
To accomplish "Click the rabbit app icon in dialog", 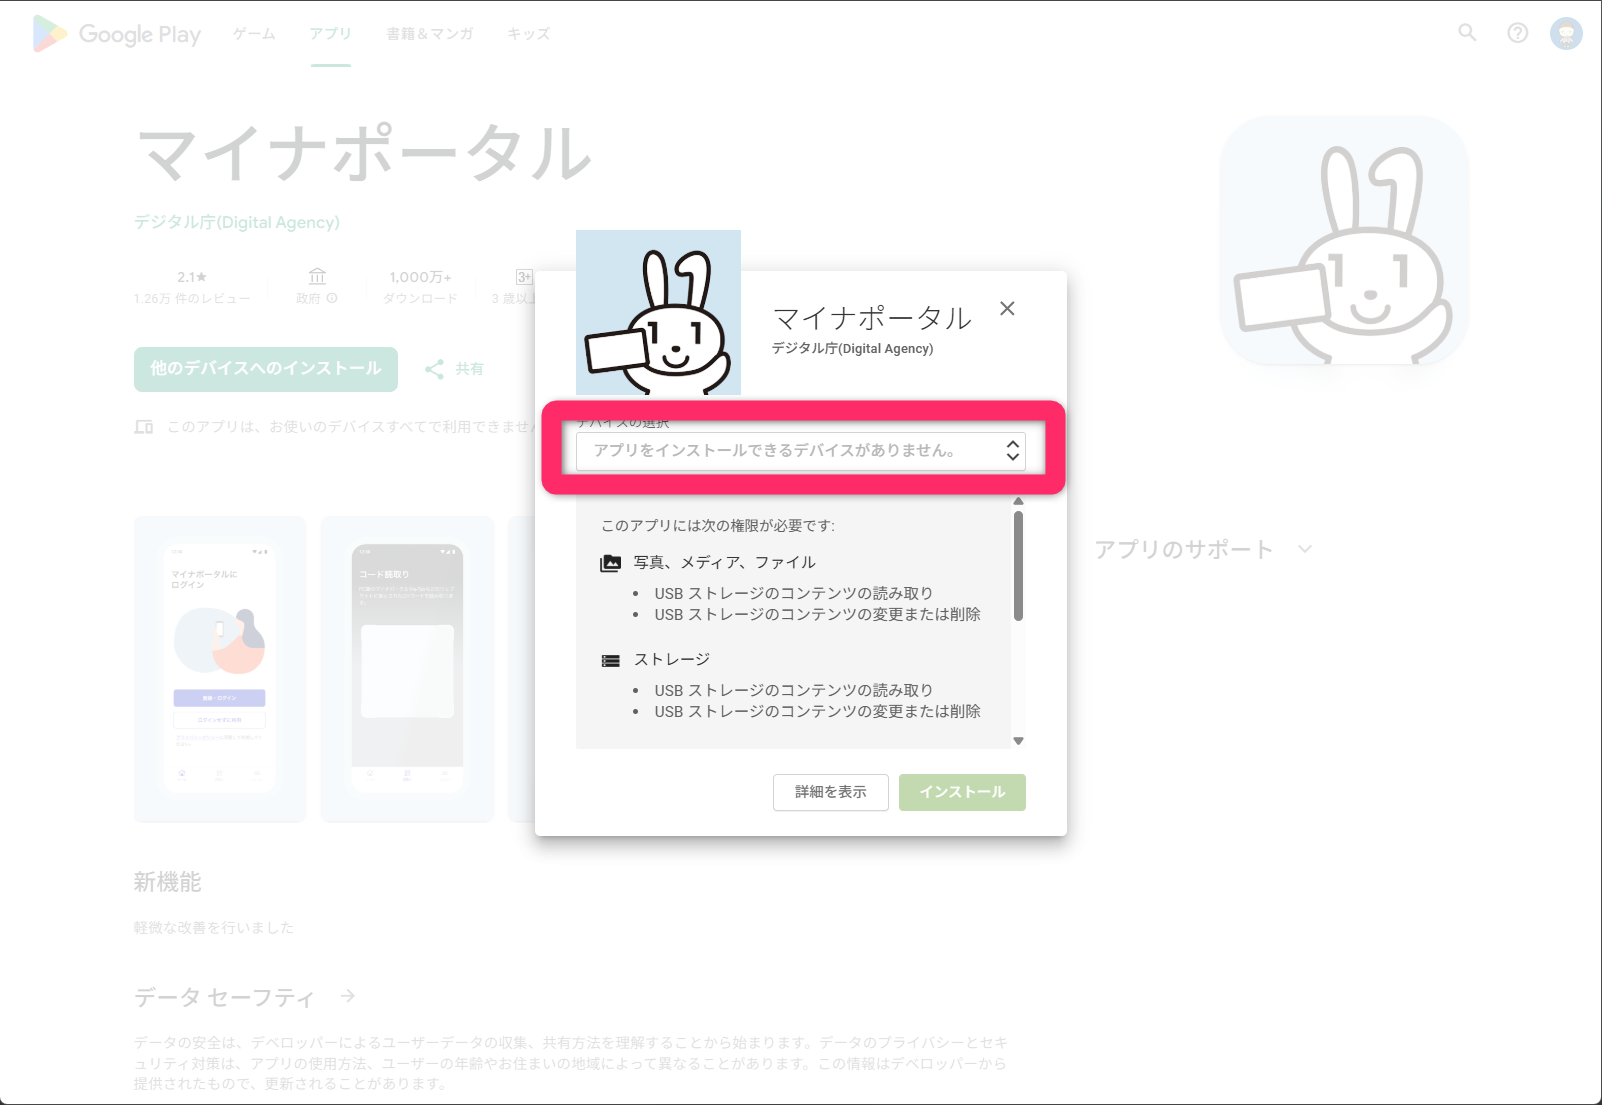I will tap(658, 312).
